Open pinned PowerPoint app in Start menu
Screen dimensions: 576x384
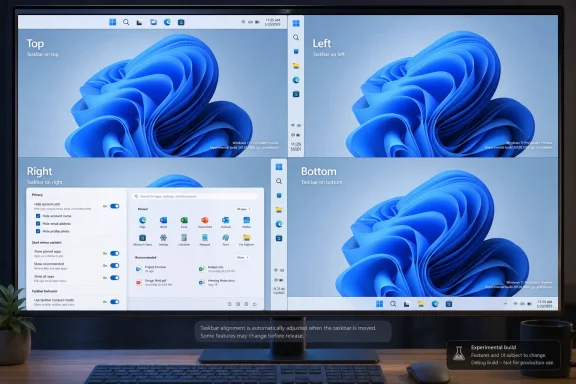[205, 222]
